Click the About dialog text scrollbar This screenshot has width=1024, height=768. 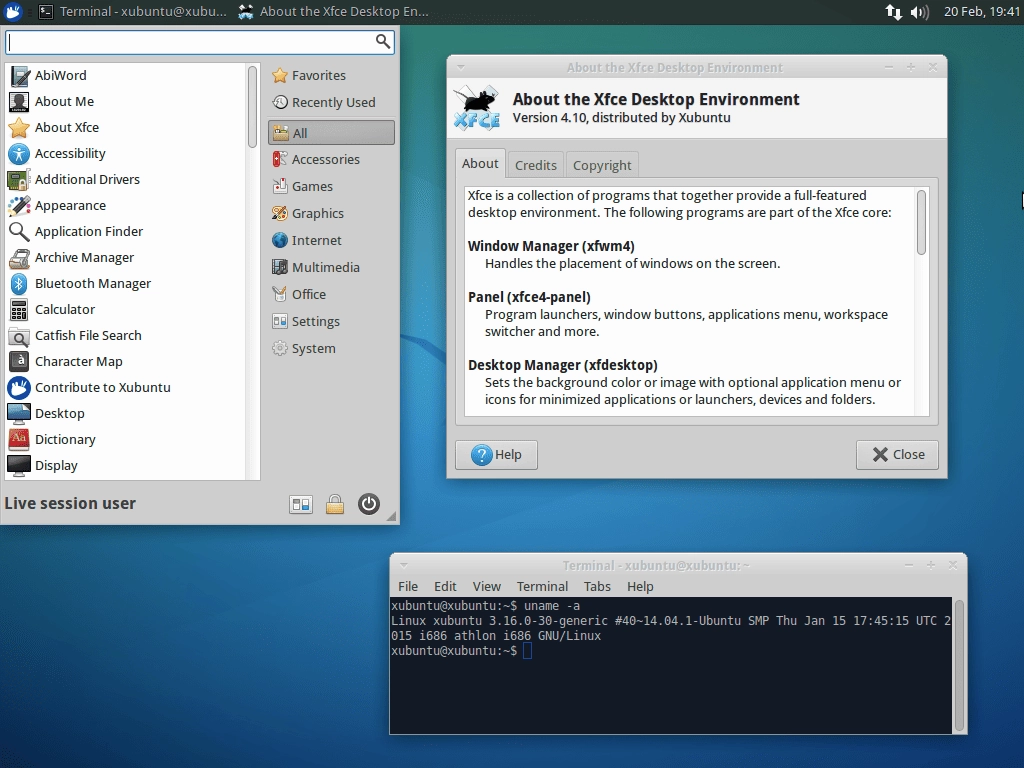921,222
